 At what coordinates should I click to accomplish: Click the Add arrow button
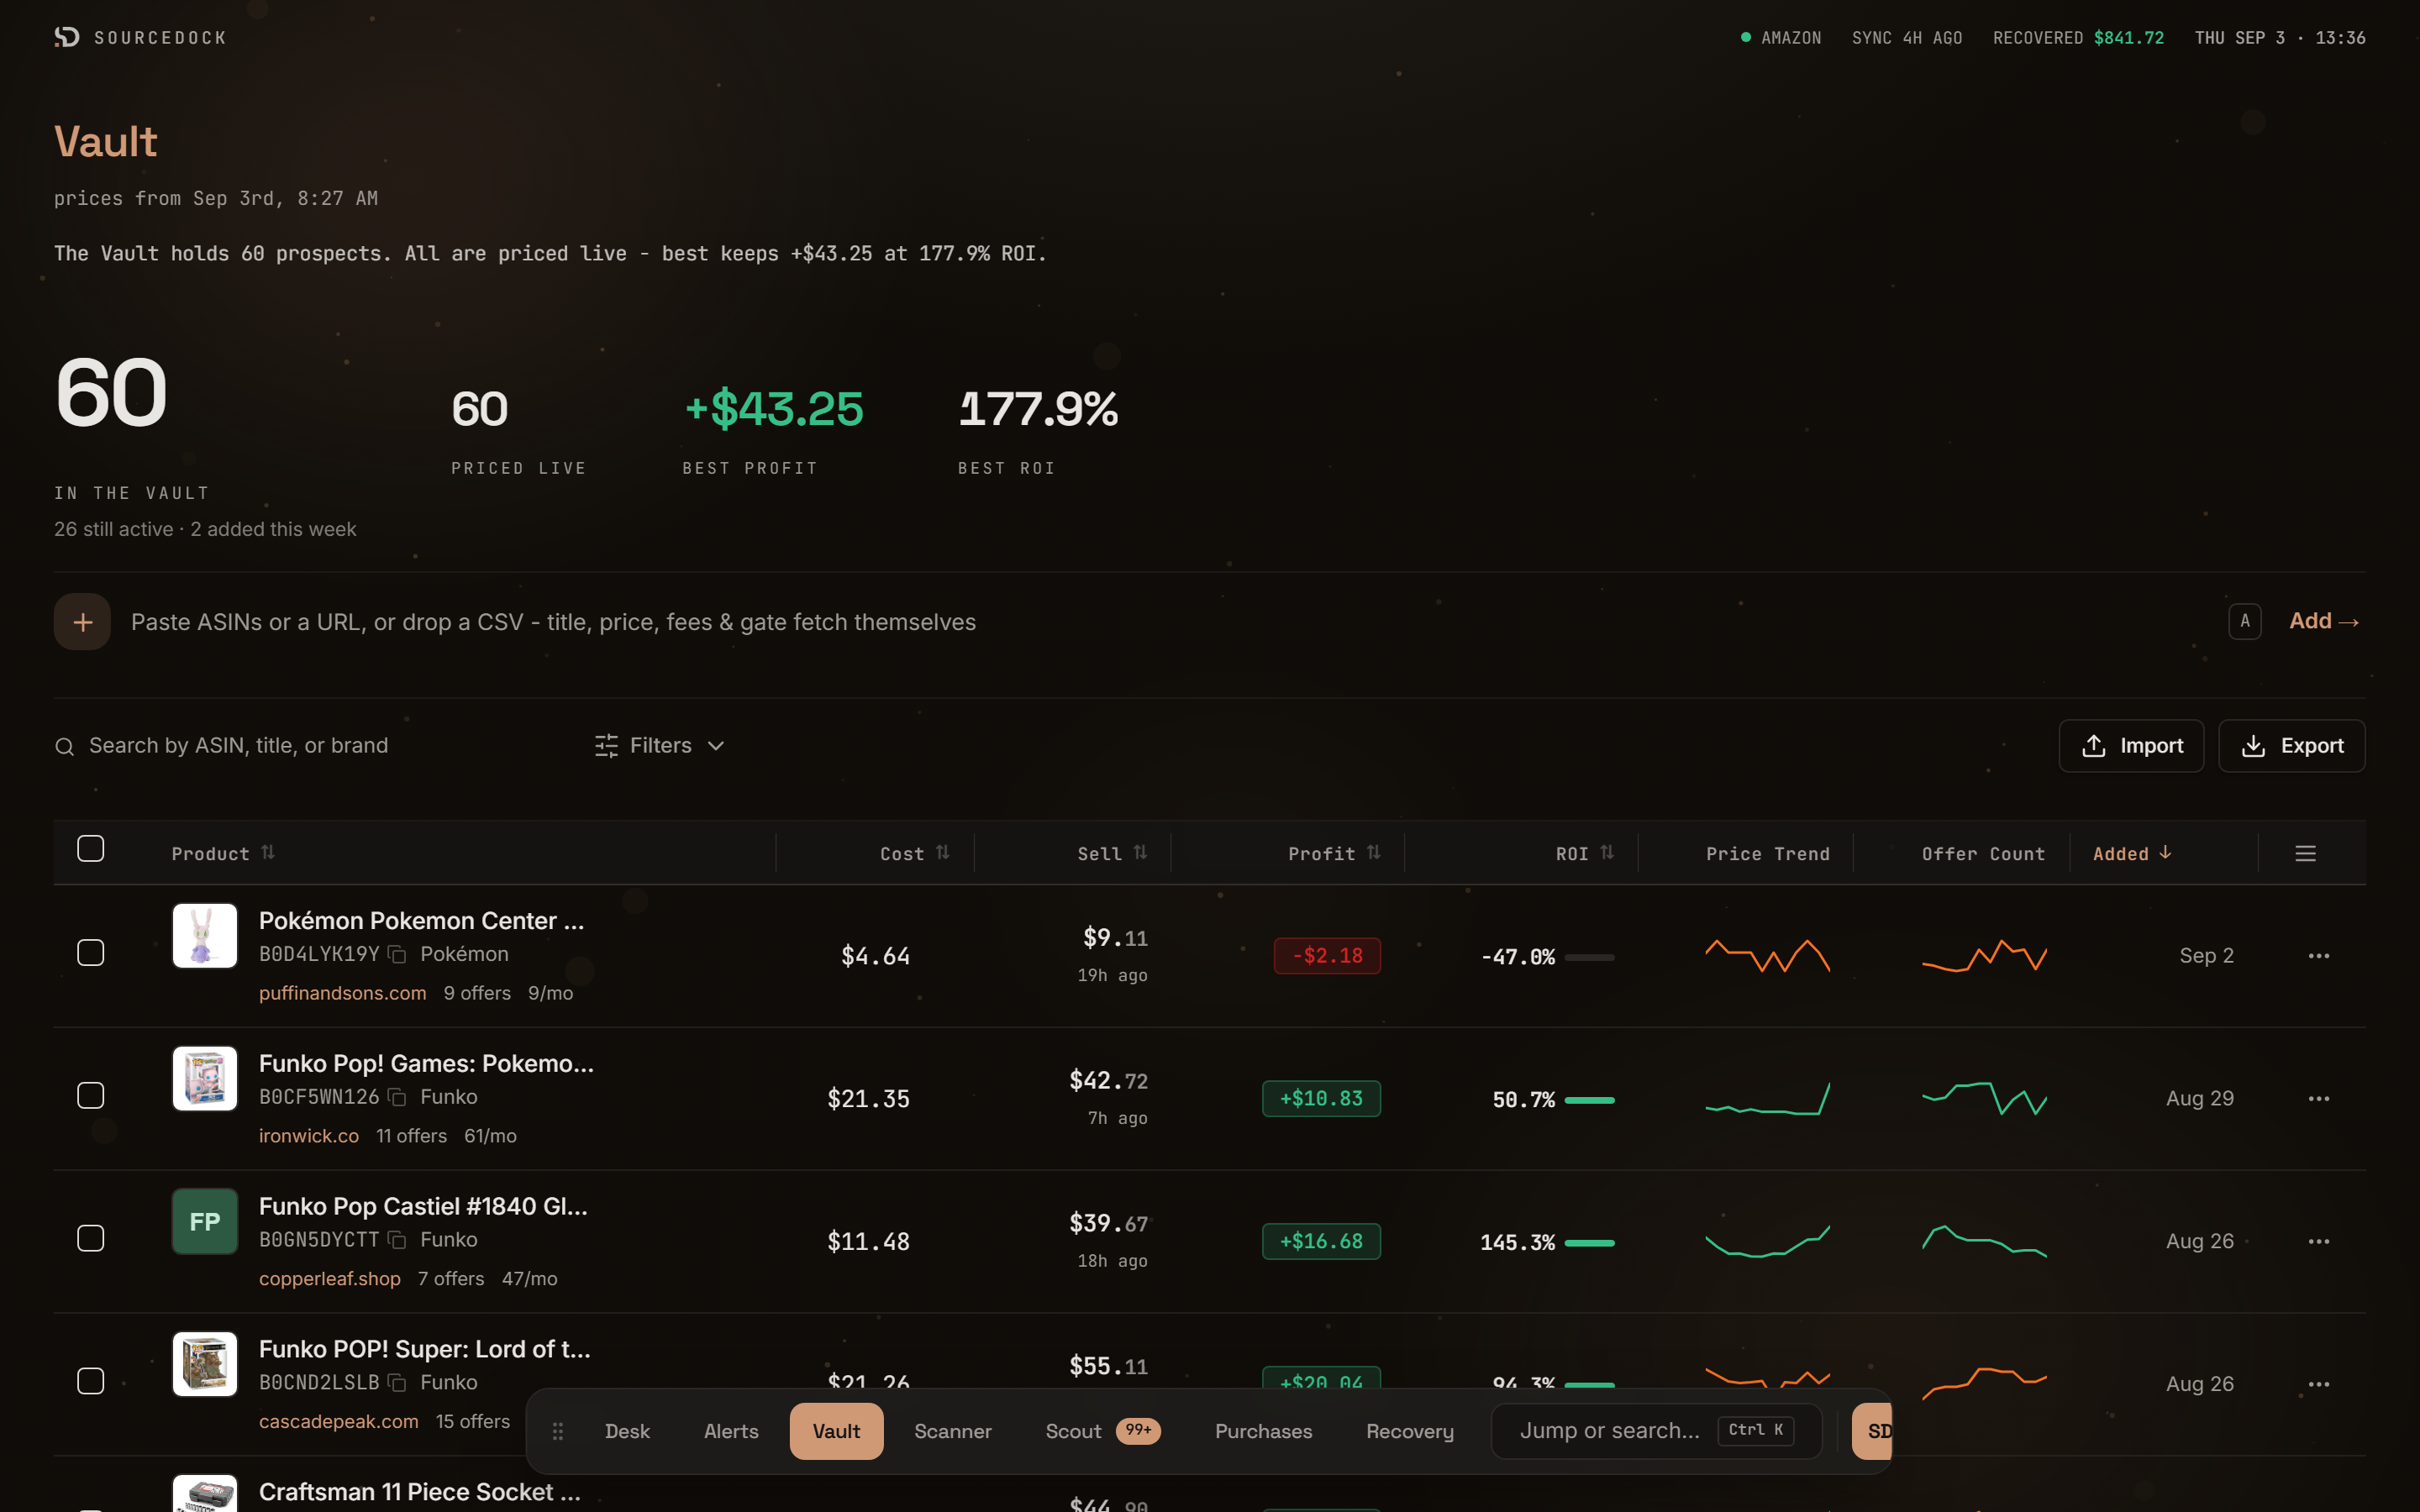coord(2324,622)
